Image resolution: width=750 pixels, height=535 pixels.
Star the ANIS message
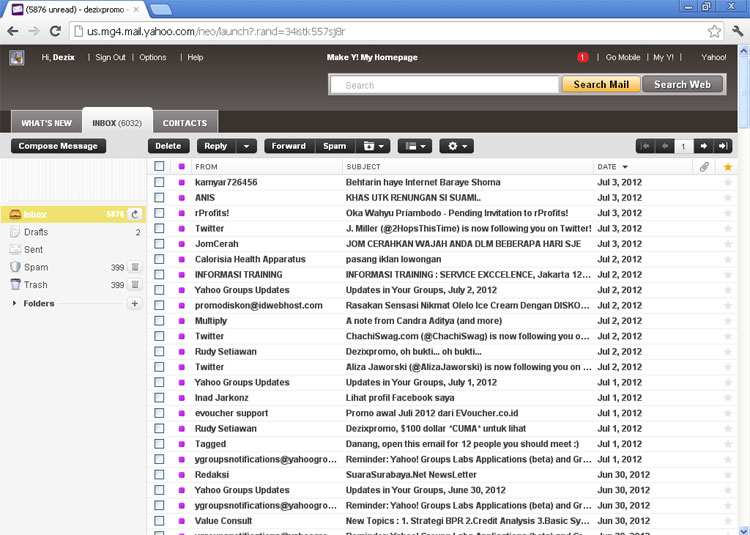[x=728, y=197]
